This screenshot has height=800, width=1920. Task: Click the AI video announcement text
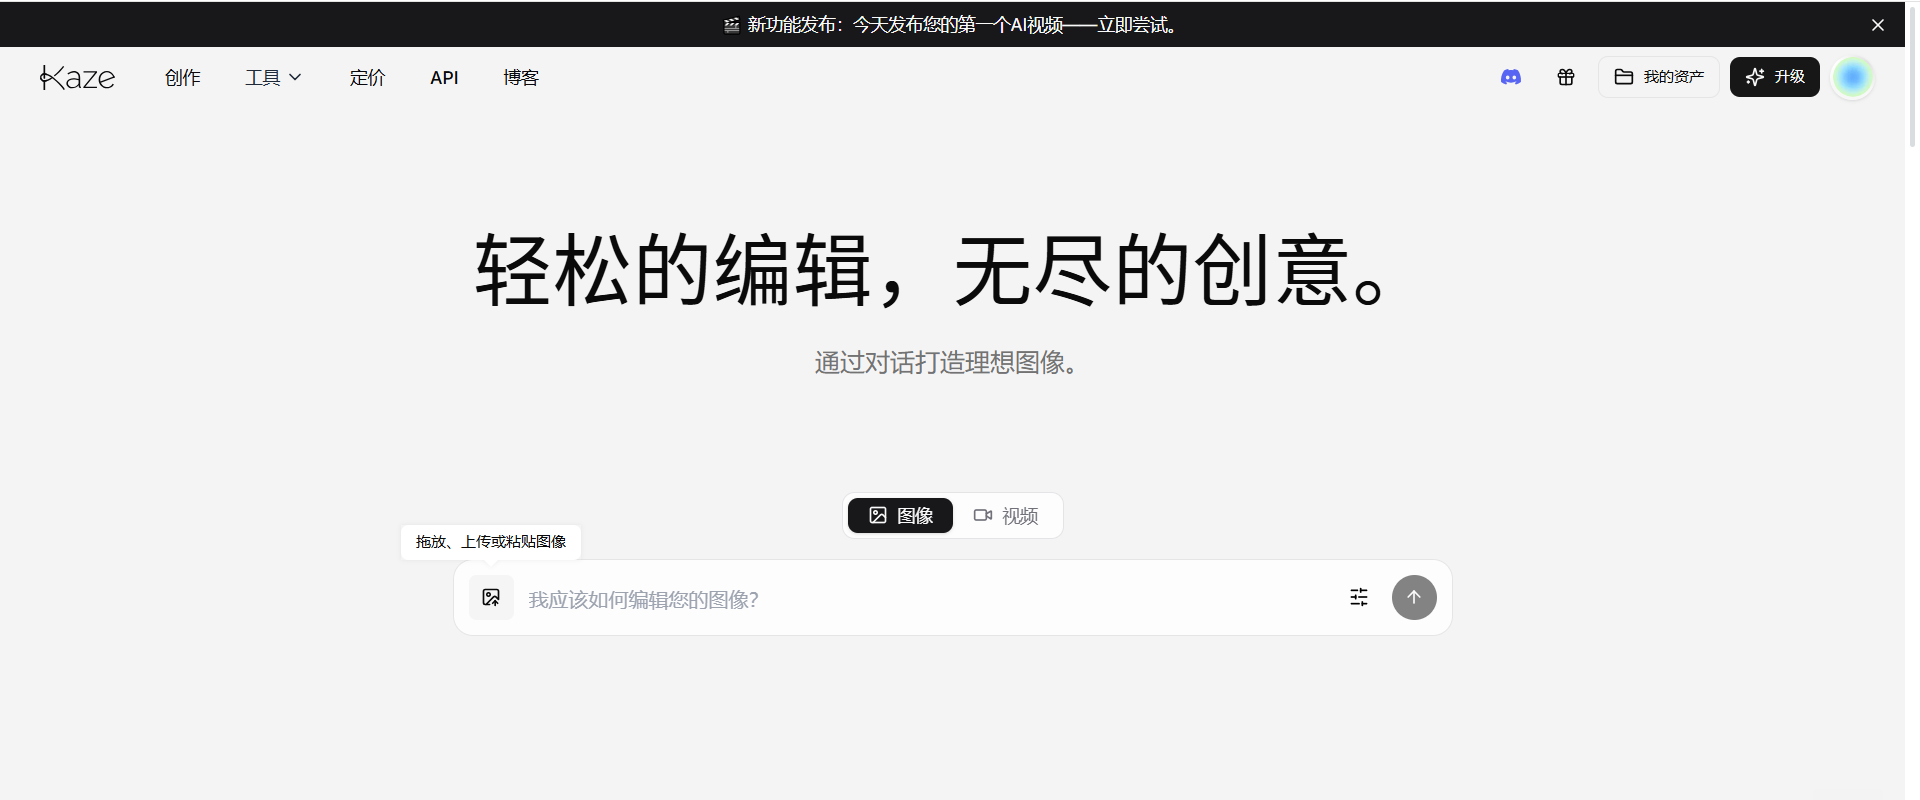[x=960, y=25]
